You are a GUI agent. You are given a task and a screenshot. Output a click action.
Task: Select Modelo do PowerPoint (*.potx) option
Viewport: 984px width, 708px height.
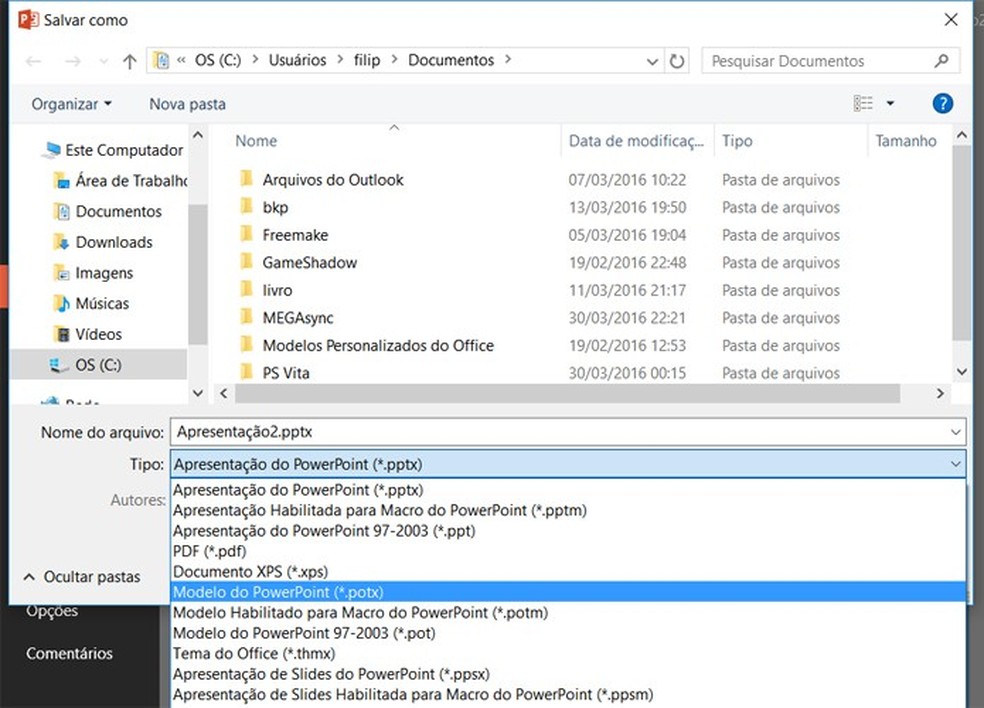pyautogui.click(x=278, y=592)
